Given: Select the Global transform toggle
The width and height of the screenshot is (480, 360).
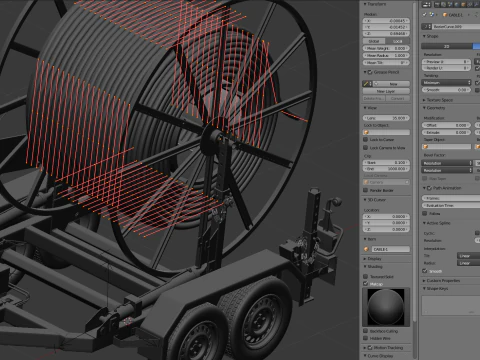Looking at the screenshot, I should tap(375, 41).
